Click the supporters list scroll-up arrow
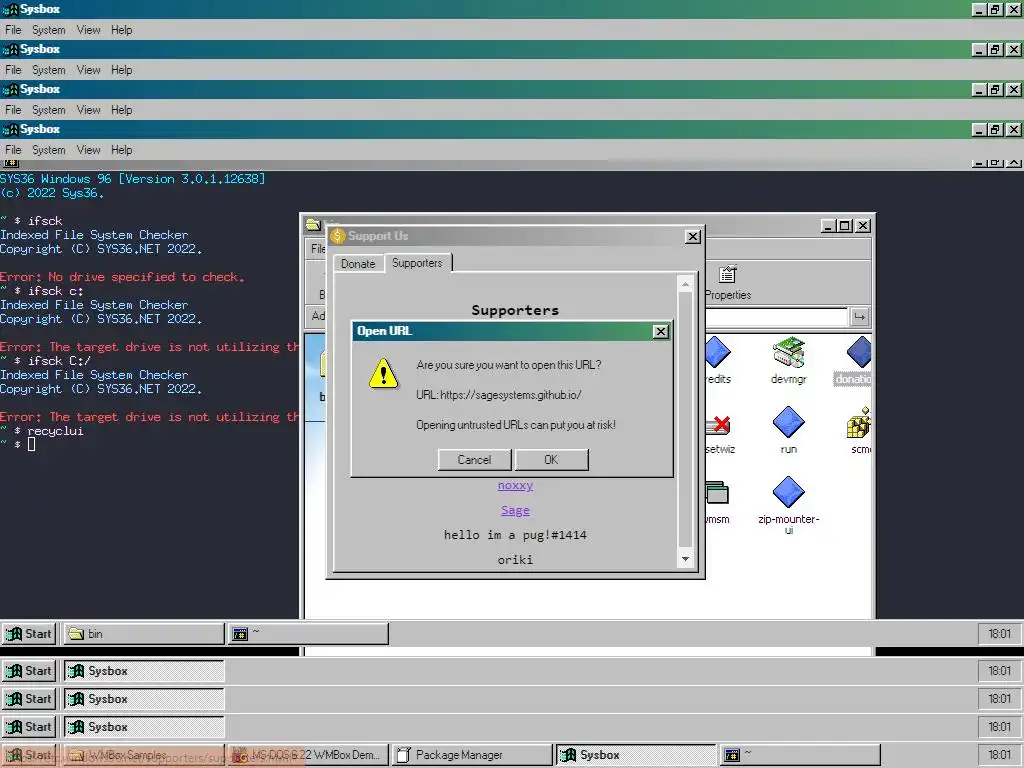This screenshot has width=1024, height=768. [x=685, y=284]
